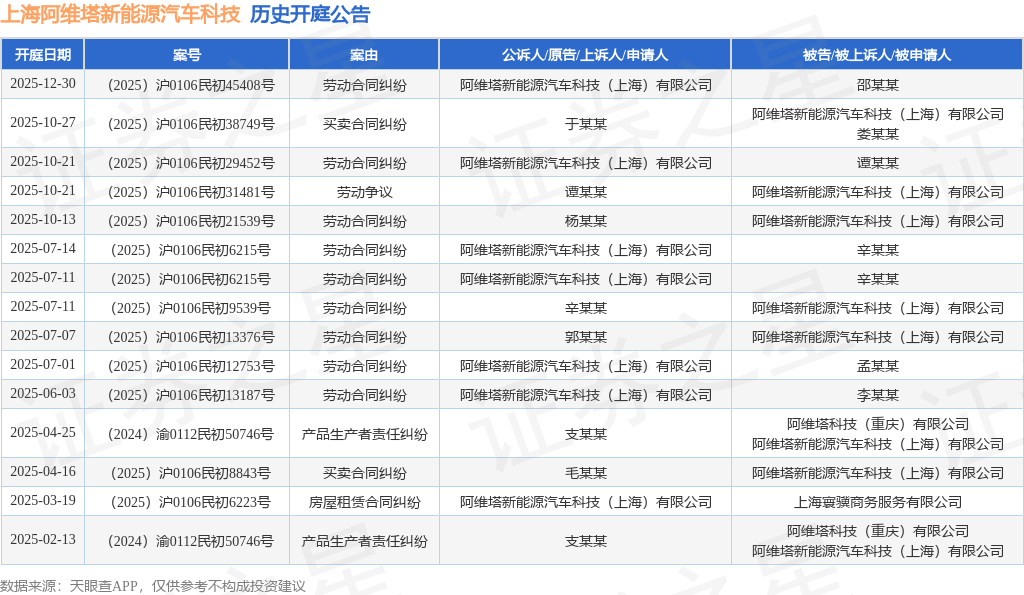Click defendant name 娄某某
This screenshot has width=1024, height=595.
878,134
